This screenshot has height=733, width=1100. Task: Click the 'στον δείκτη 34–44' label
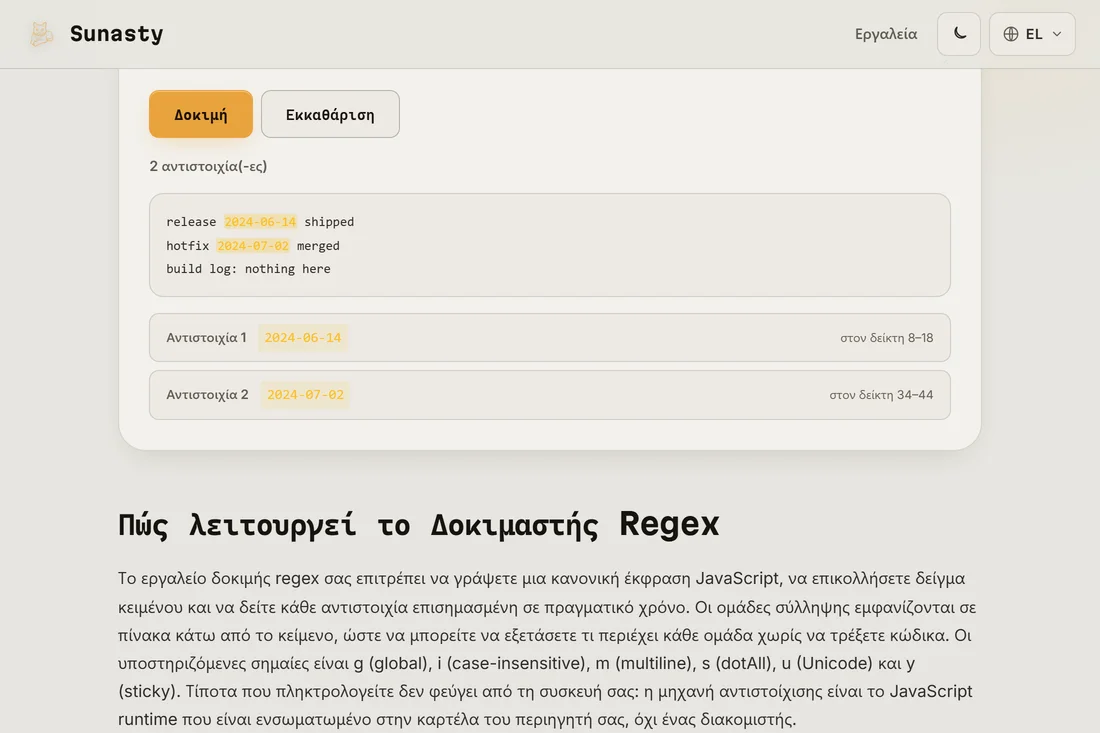tap(881, 395)
